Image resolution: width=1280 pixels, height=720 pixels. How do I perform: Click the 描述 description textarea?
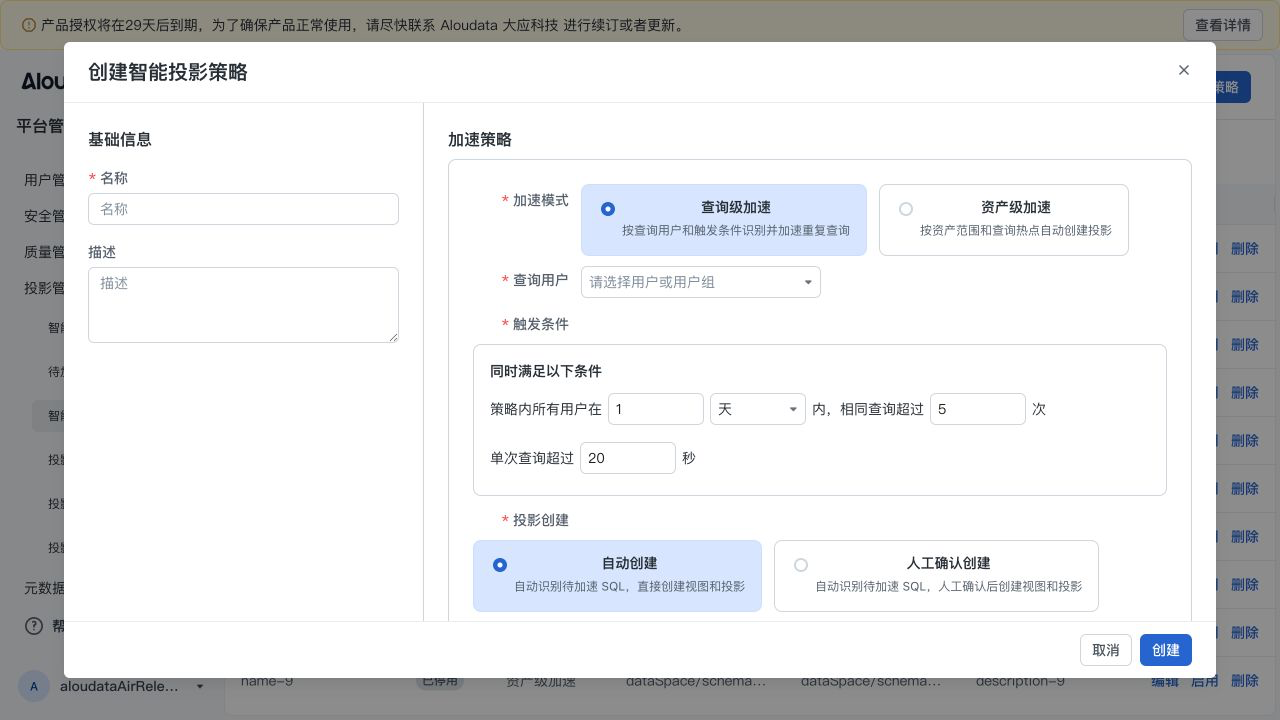point(243,305)
